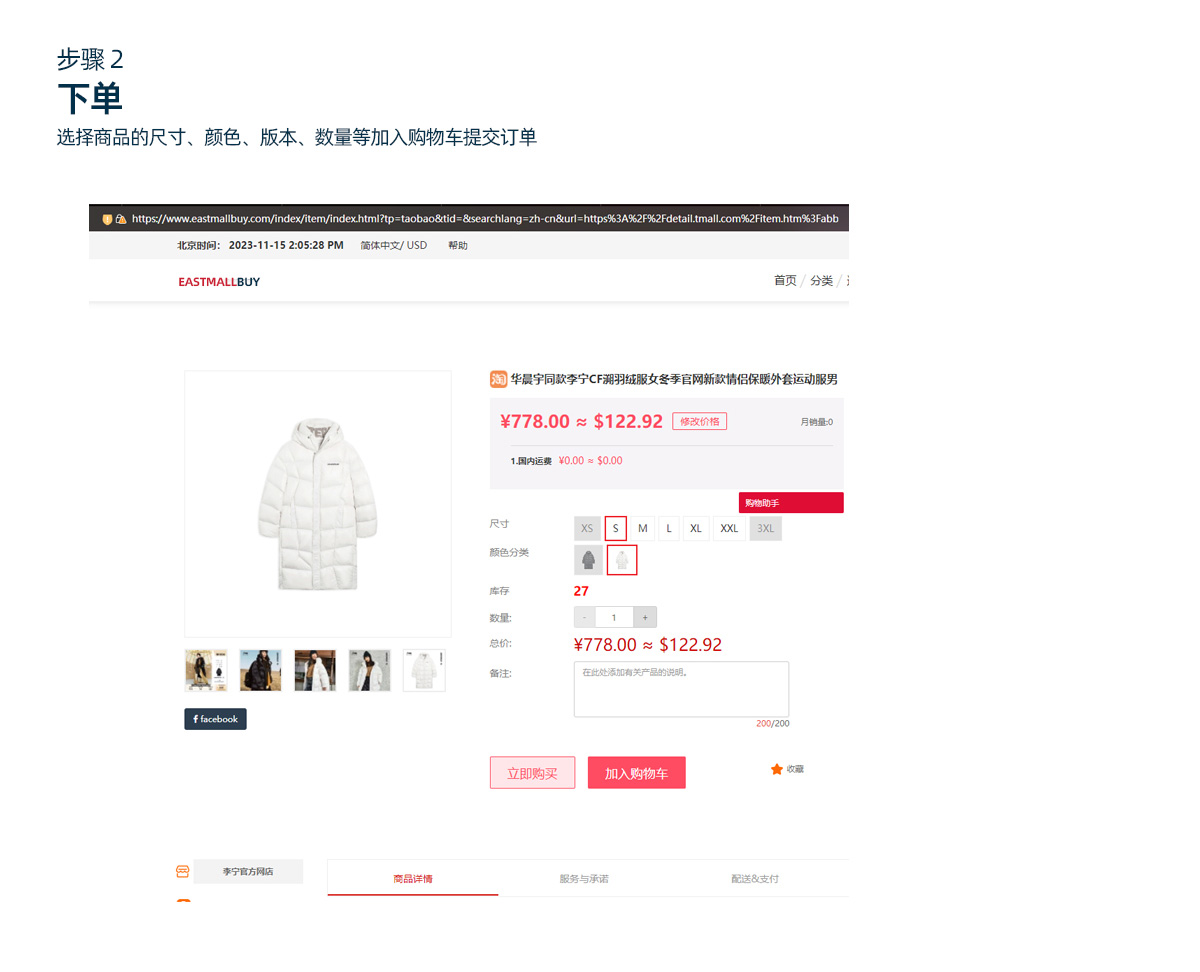Image resolution: width=1200 pixels, height=972 pixels.
Task: Click the 修改价格 modify price button
Action: [700, 421]
